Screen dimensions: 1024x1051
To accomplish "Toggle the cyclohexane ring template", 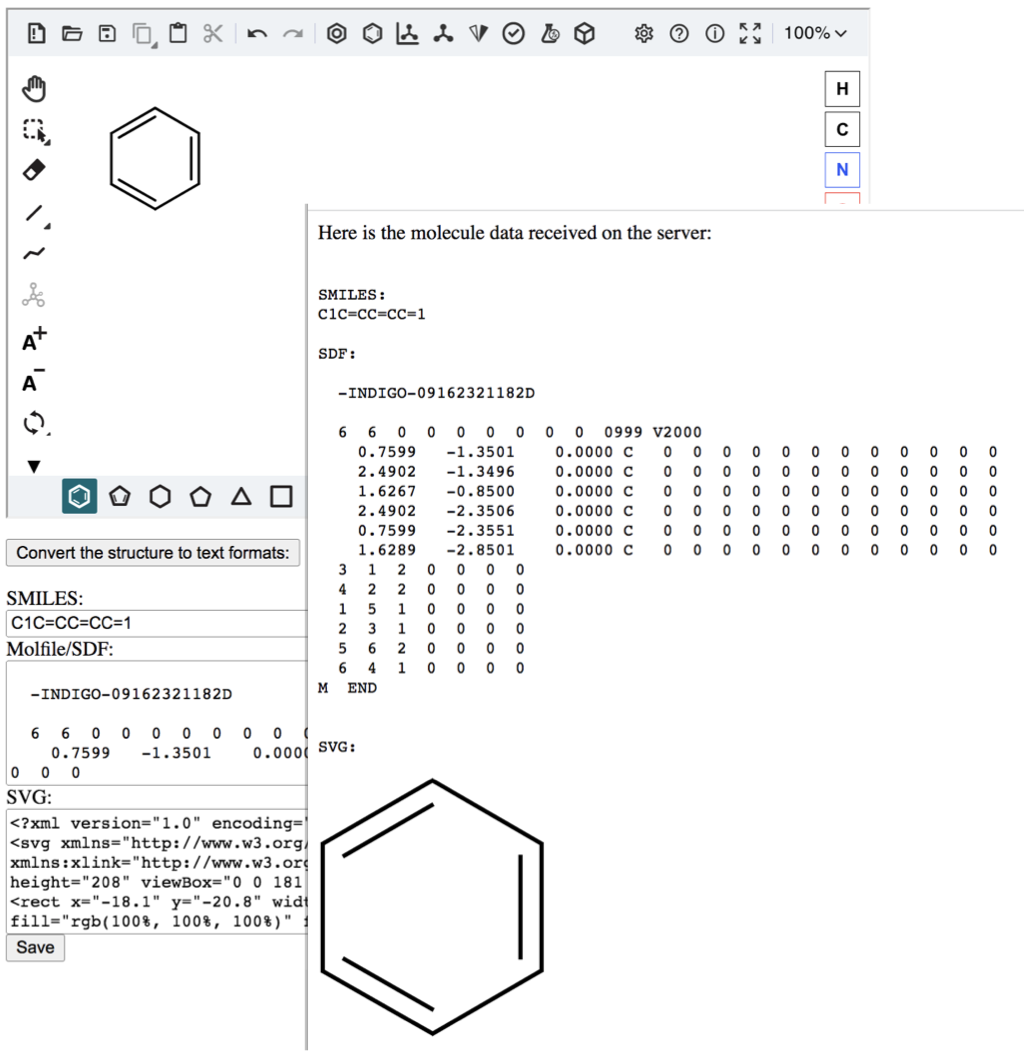I will pyautogui.click(x=160, y=496).
